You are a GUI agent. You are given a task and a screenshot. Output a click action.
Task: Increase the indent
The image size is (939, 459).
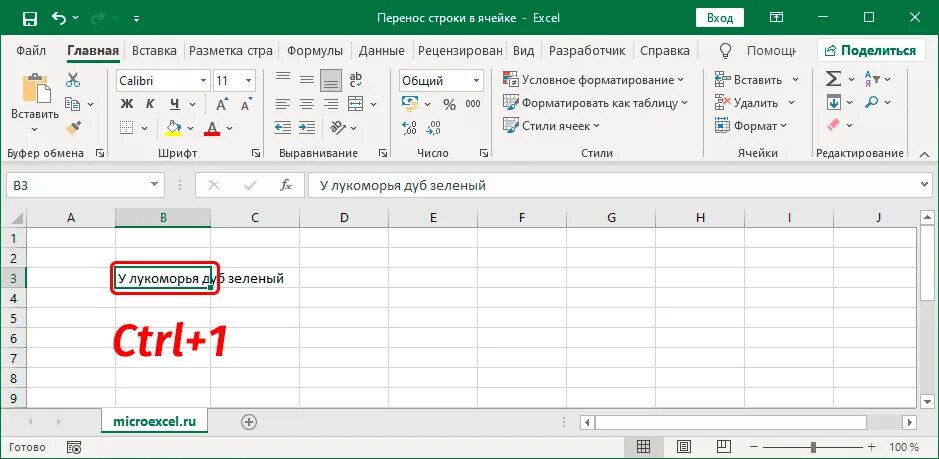pyautogui.click(x=307, y=127)
